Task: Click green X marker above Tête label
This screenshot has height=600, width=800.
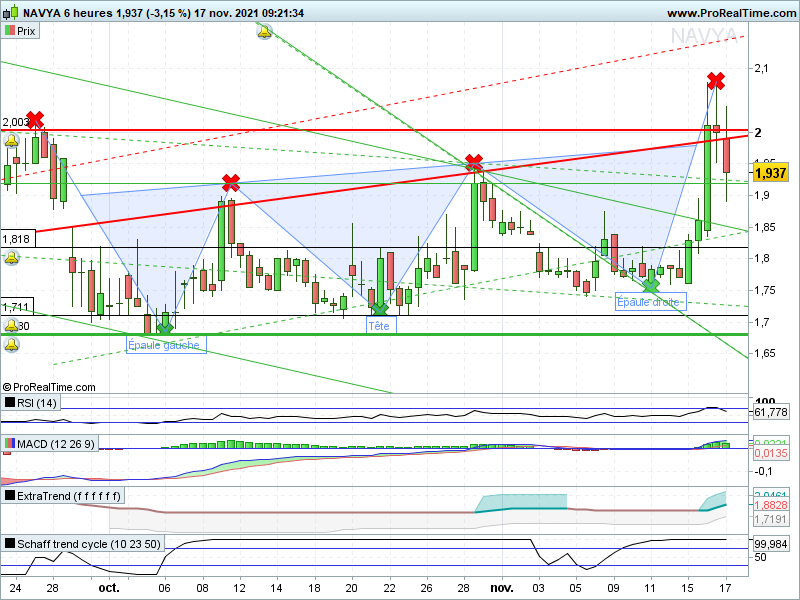Action: pos(379,308)
